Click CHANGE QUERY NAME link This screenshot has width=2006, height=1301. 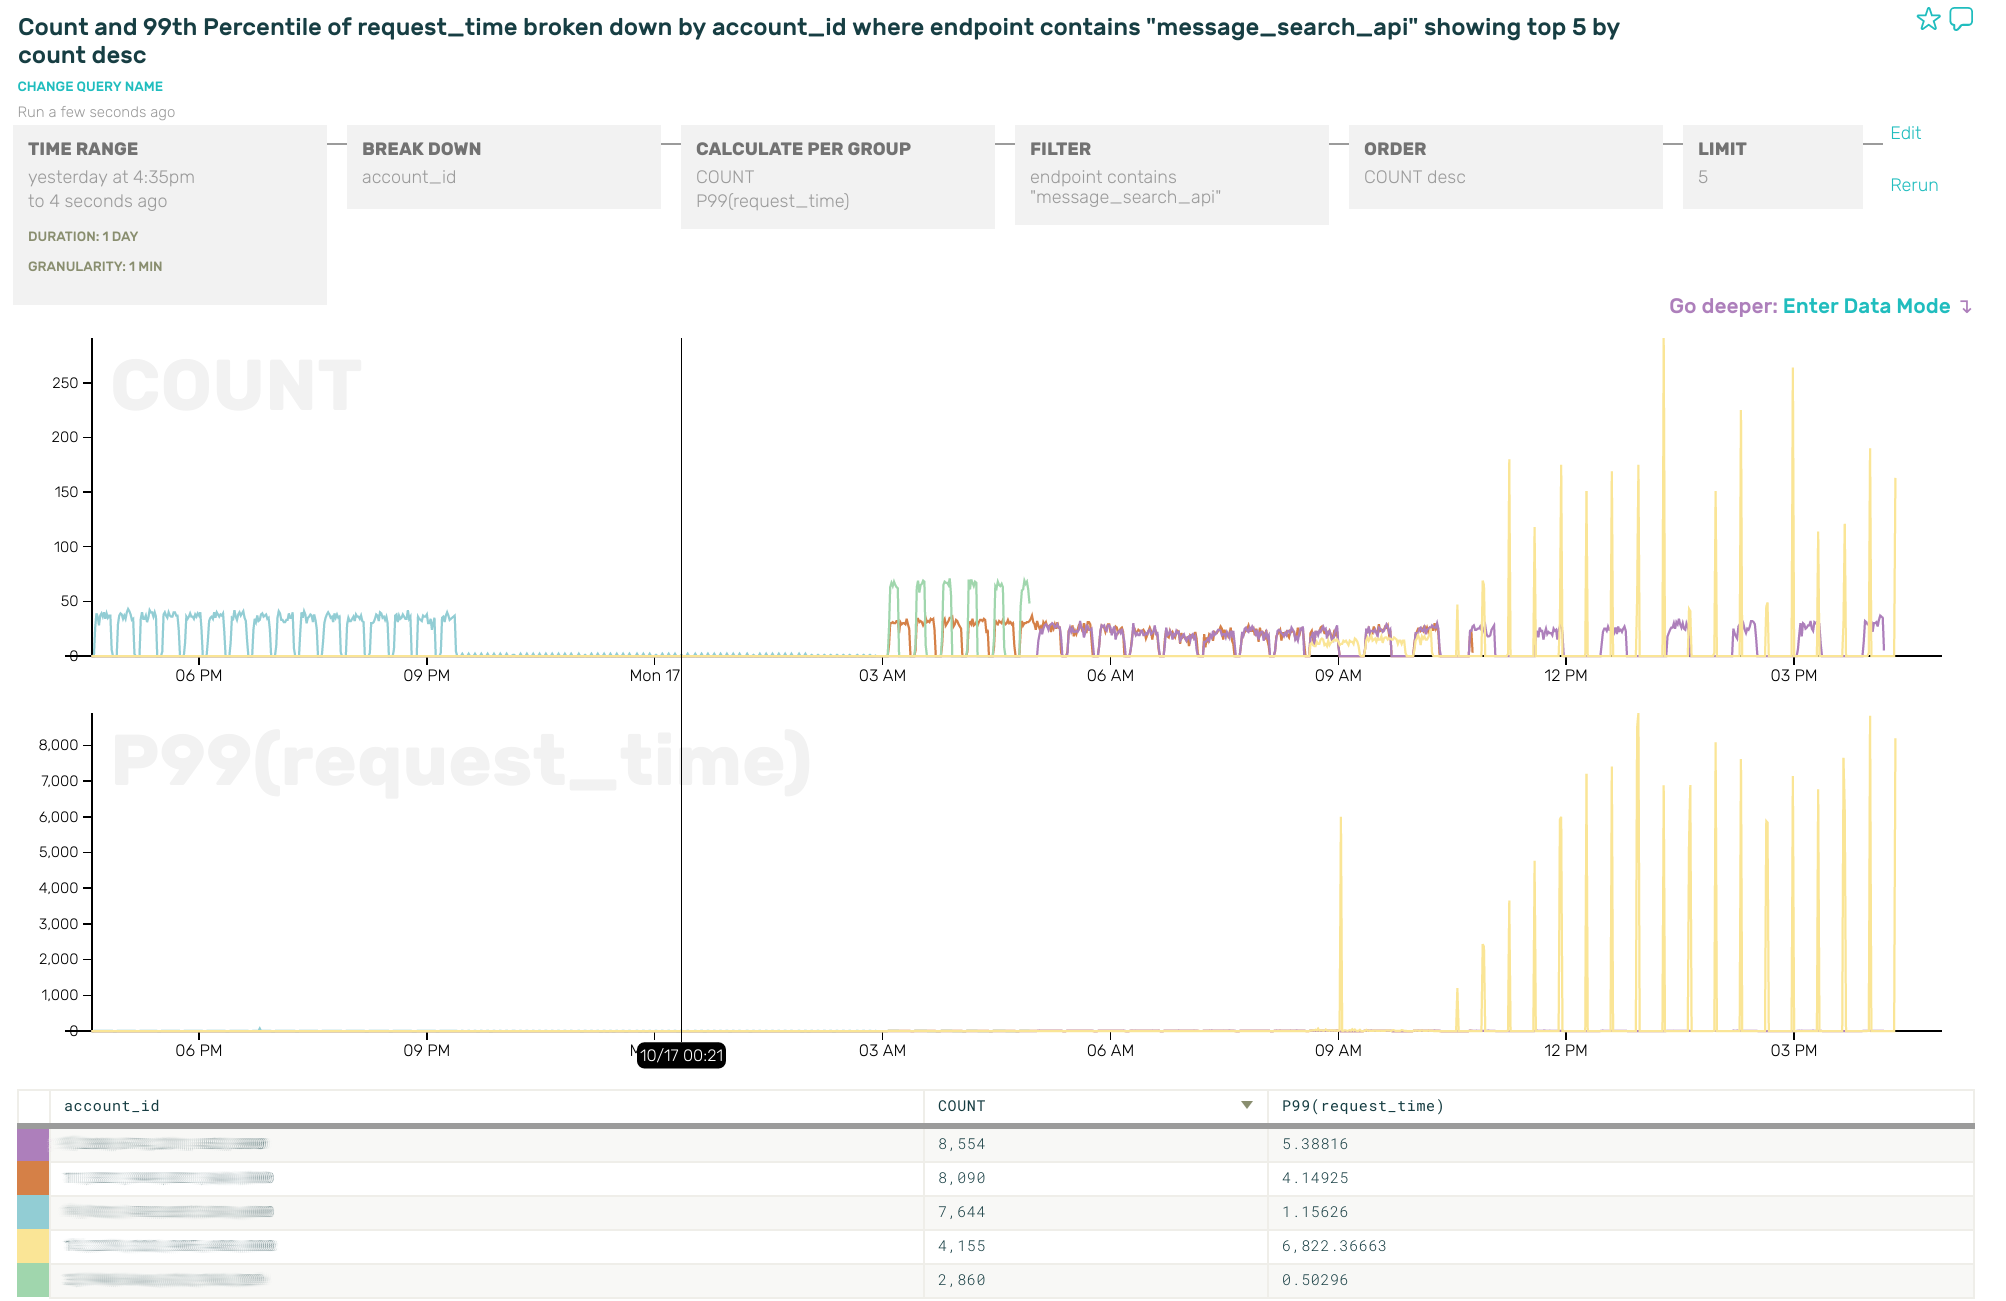90,86
